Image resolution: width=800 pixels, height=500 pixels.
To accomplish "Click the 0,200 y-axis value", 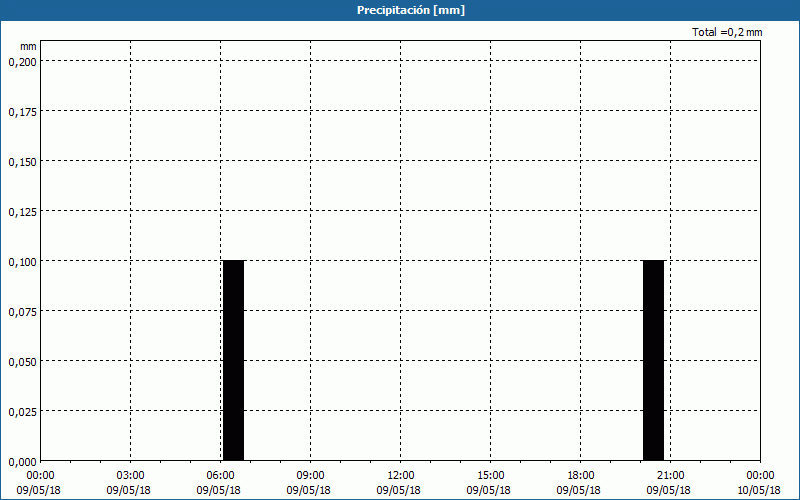I will point(22,62).
